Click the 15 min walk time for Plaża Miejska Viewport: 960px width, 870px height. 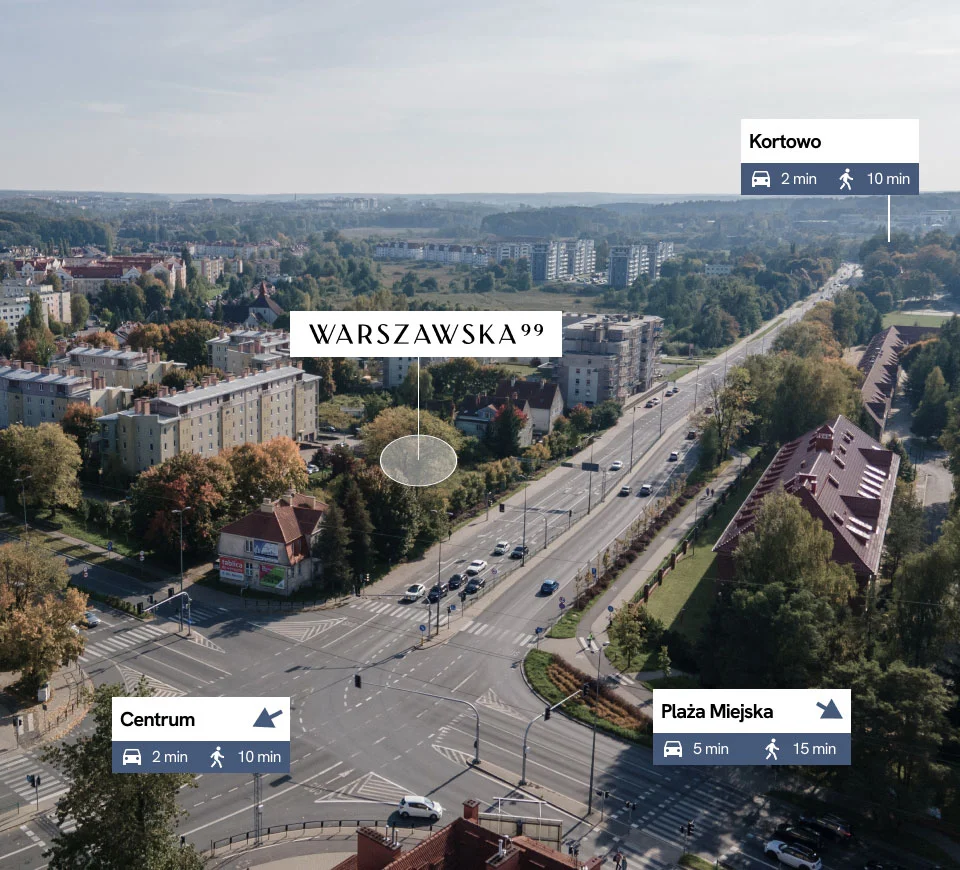click(x=813, y=749)
